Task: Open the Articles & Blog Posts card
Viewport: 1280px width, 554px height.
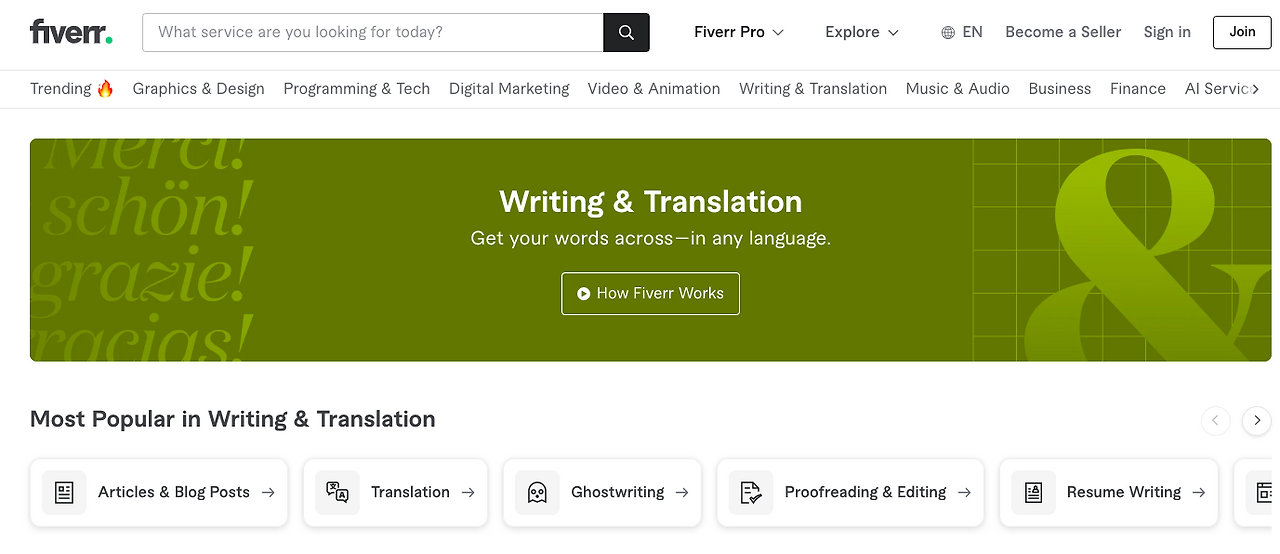Action: [x=159, y=492]
